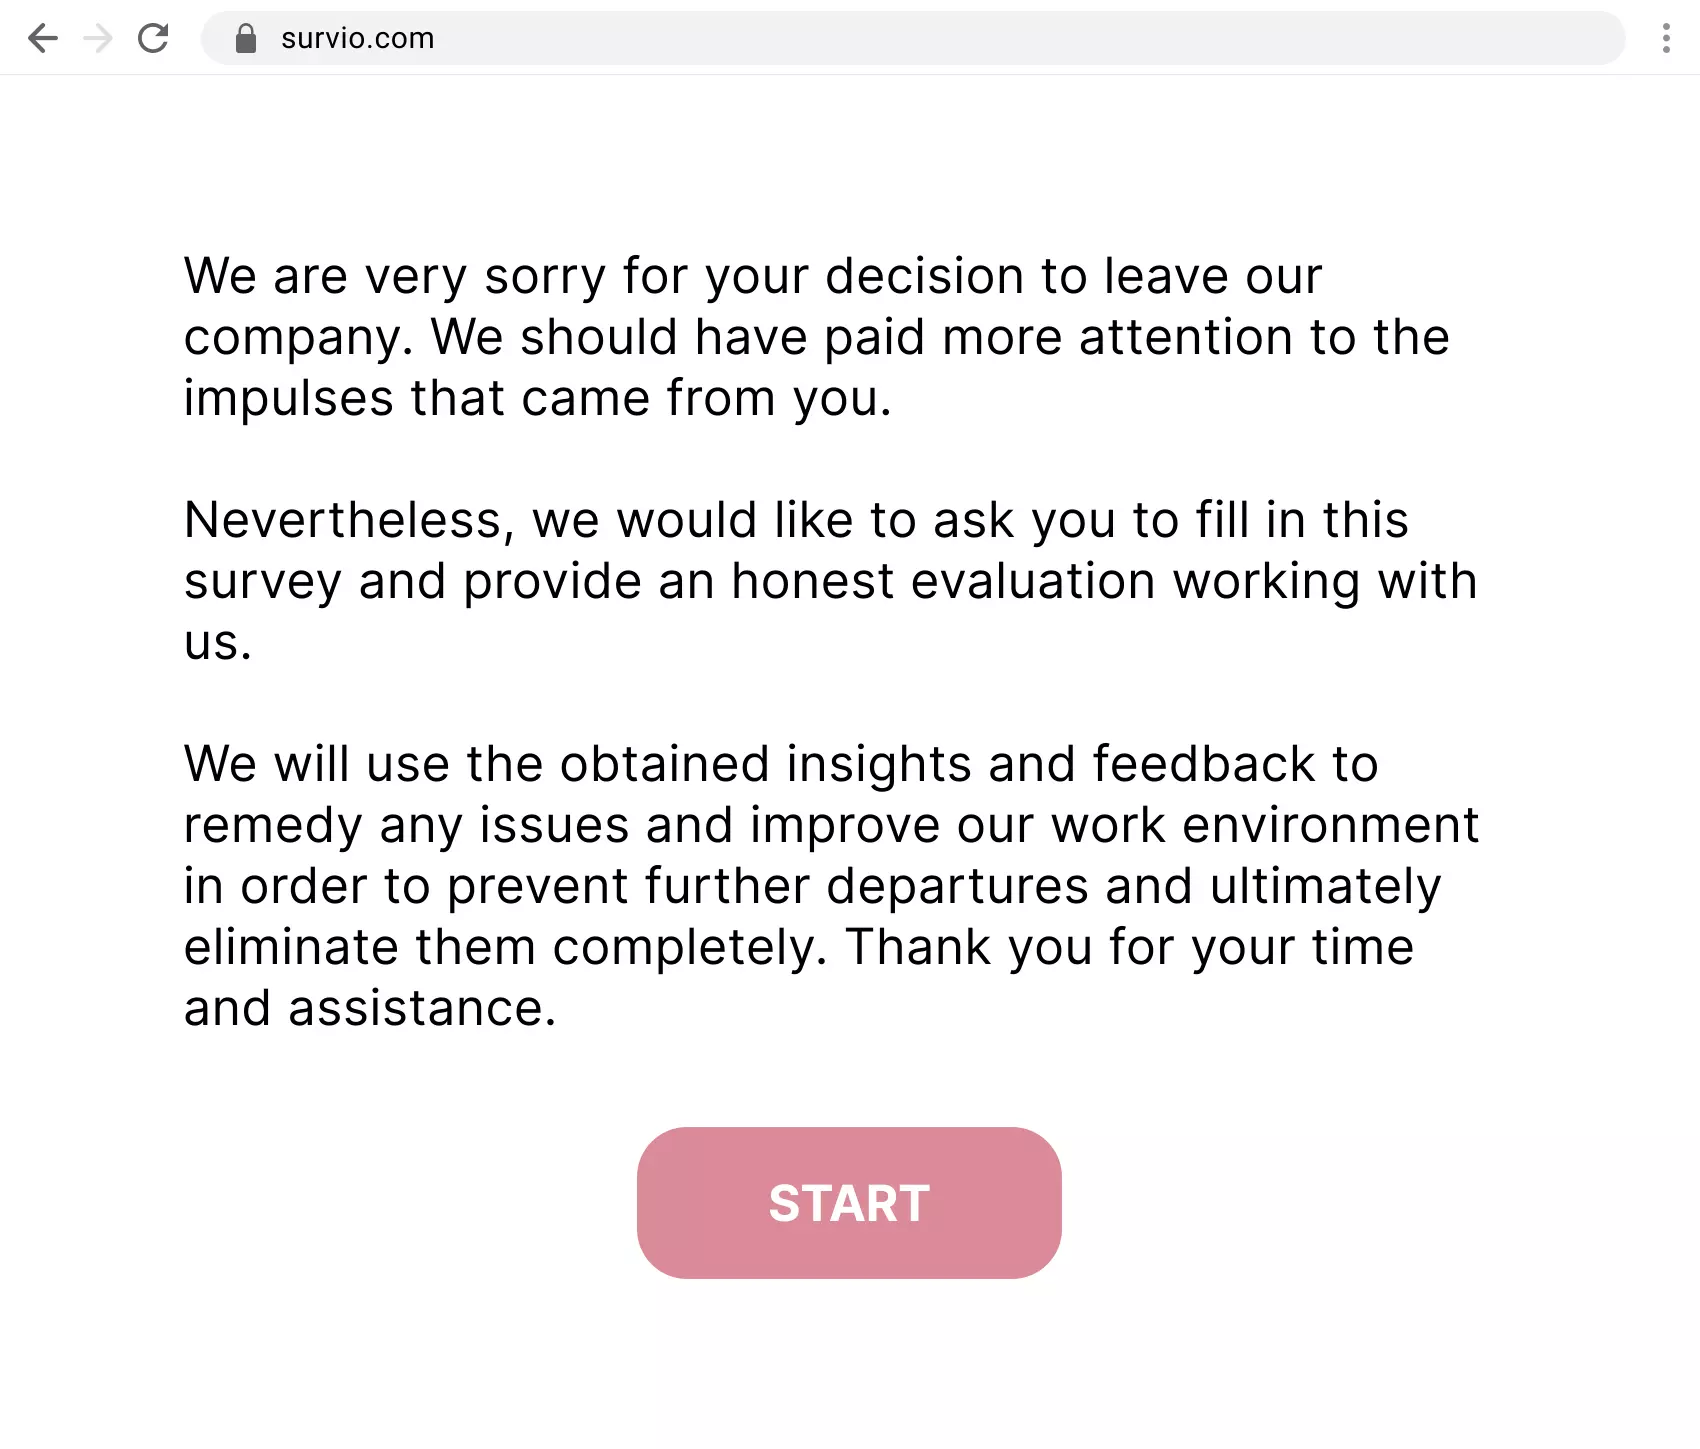The width and height of the screenshot is (1700, 1449).
Task: Open Chrome settings from the kebab menu
Action: pyautogui.click(x=1666, y=39)
